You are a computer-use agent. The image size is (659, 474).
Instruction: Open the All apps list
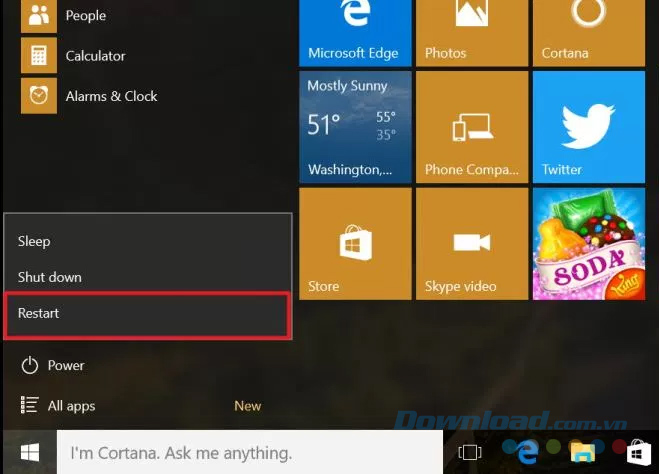(x=58, y=406)
